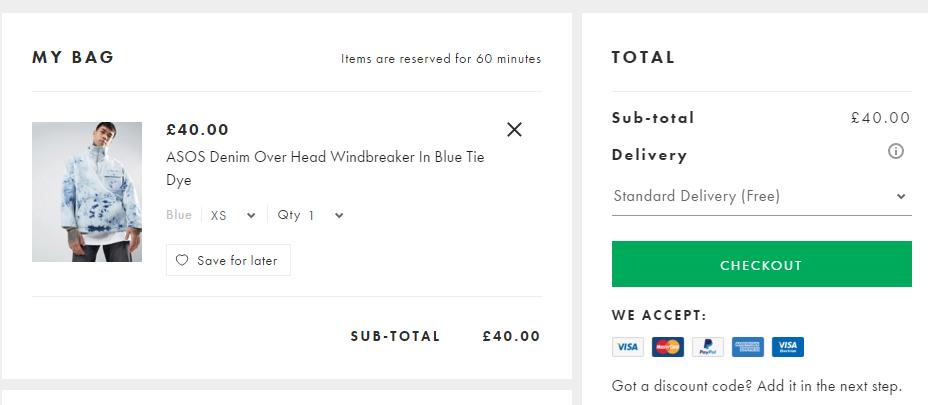
Task: Click the TOTAL heading
Action: 643,57
